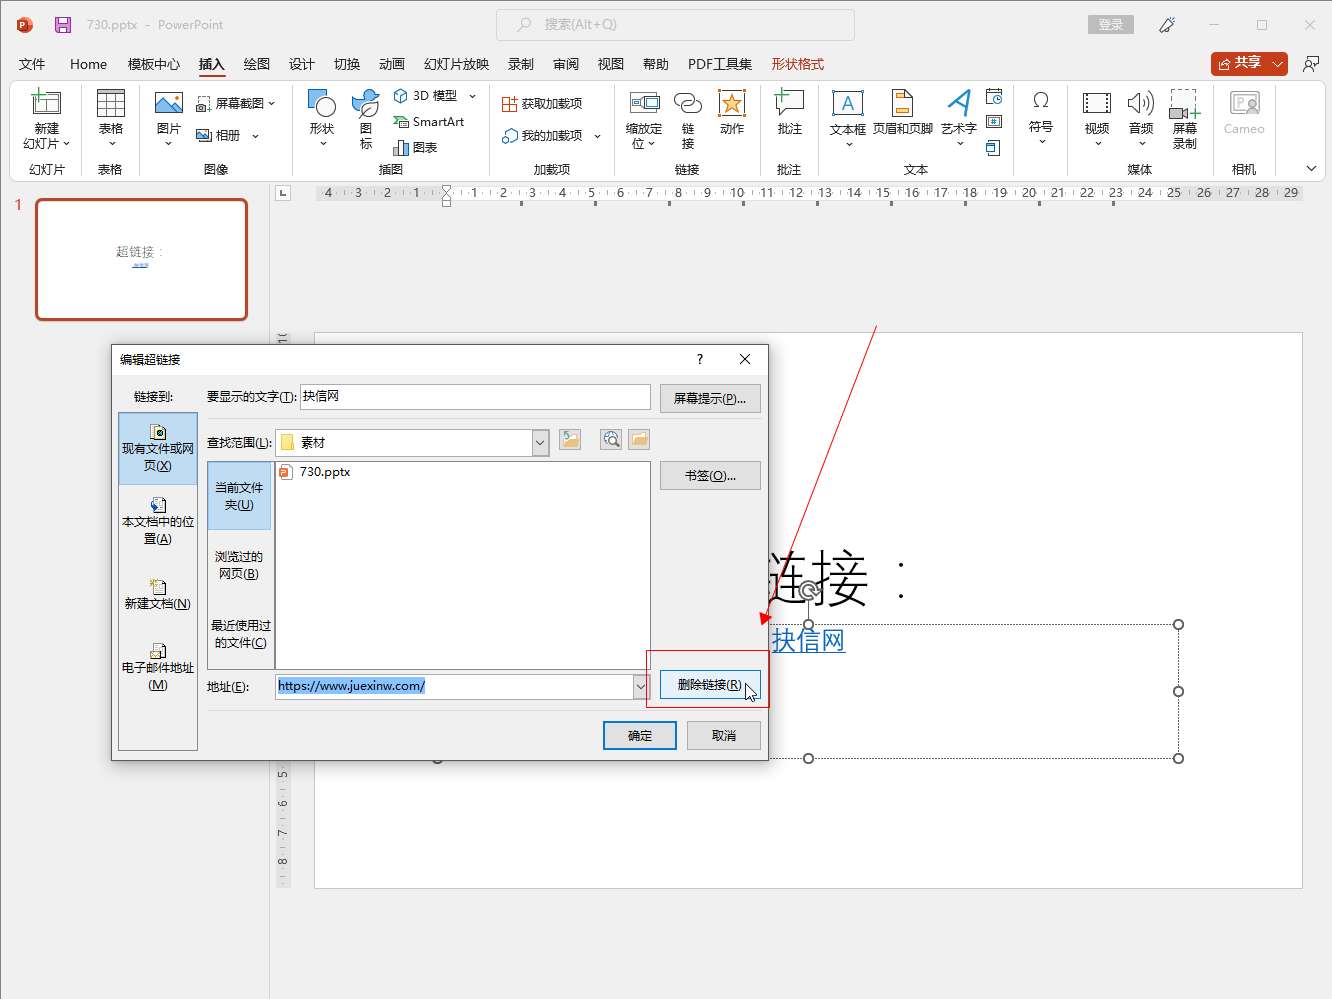Insert a Chart (图表)
The width and height of the screenshot is (1332, 999).
(x=415, y=147)
